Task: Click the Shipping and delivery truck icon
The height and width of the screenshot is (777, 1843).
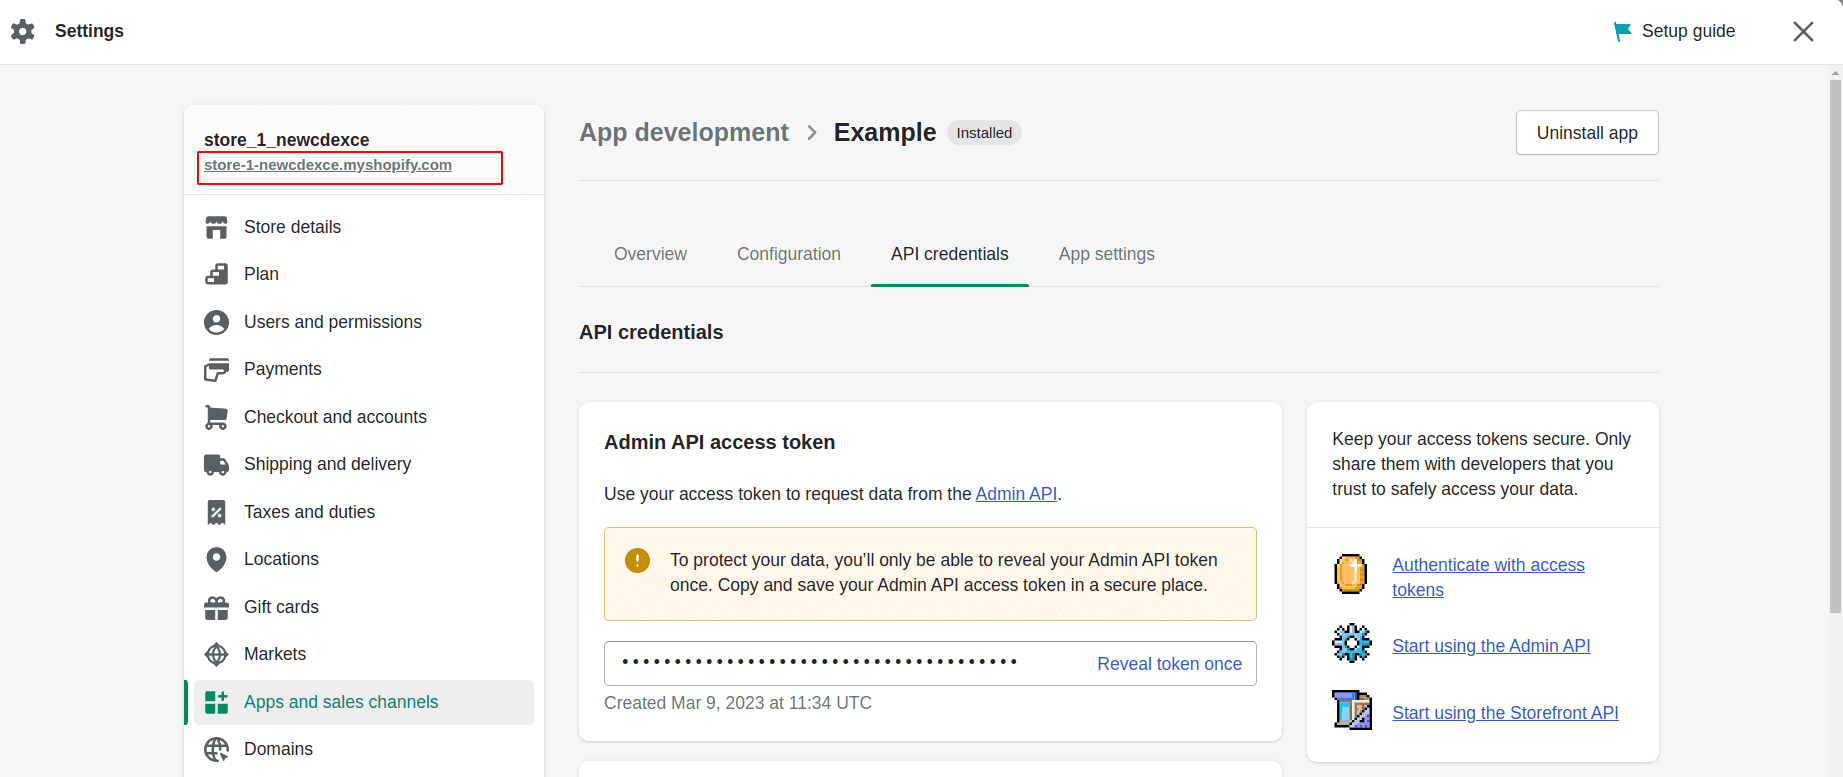Action: 216,464
